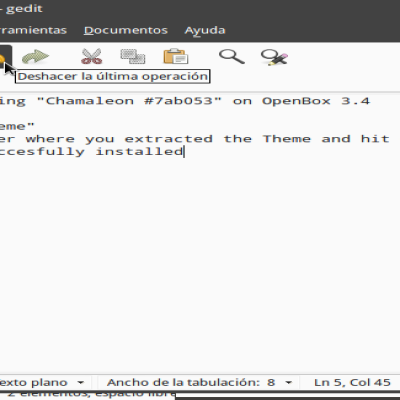Image resolution: width=400 pixels, height=400 pixels.
Task: Click the text "Chamaleon #7ab053"
Action: 129,101
